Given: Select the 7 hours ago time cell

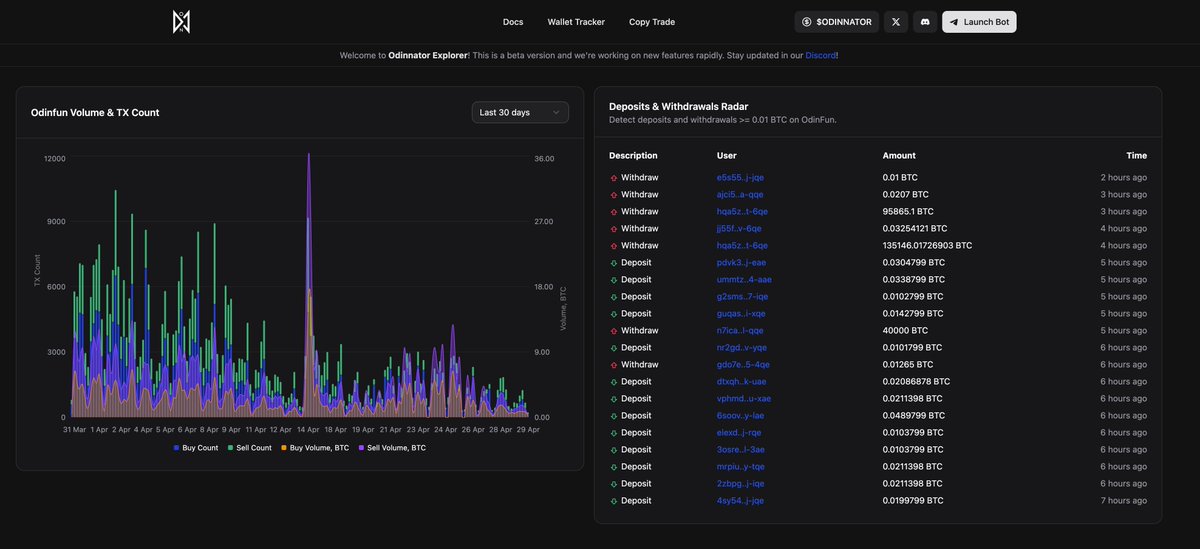Looking at the screenshot, I should coord(1123,501).
